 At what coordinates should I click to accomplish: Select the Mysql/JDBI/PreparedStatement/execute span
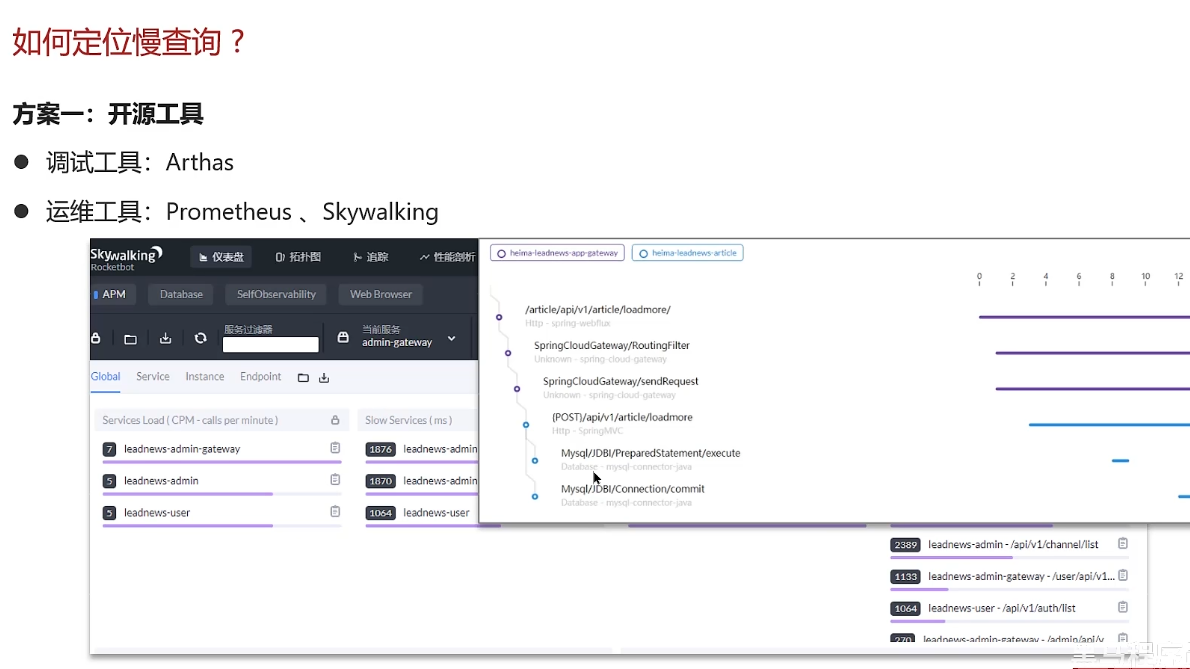click(x=650, y=453)
